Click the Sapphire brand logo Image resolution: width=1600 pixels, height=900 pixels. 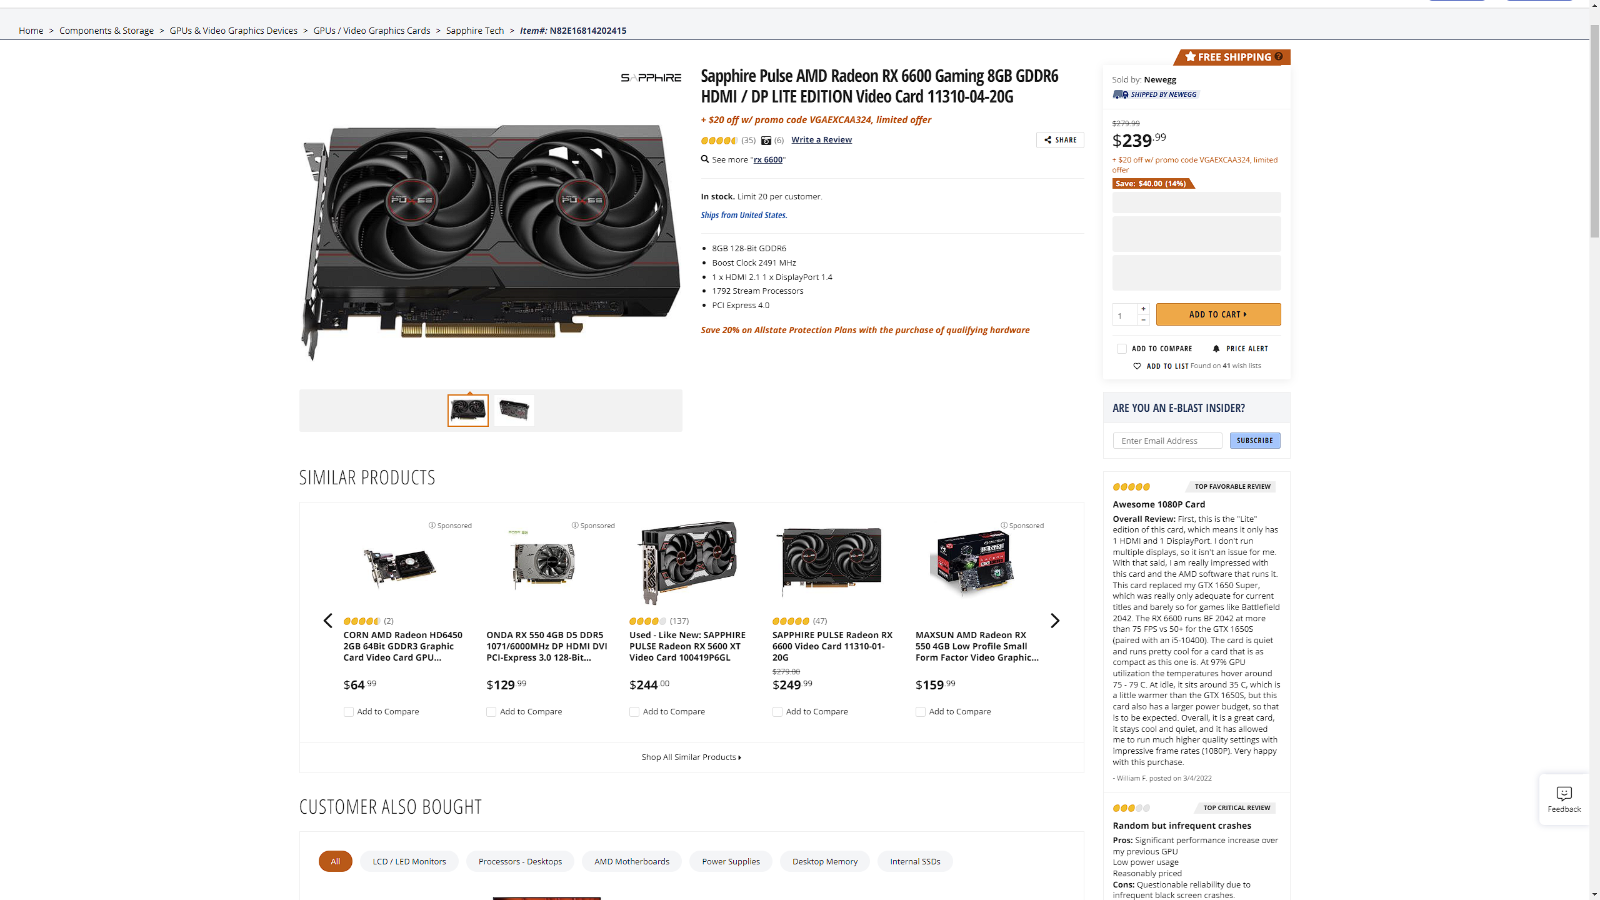tap(651, 77)
